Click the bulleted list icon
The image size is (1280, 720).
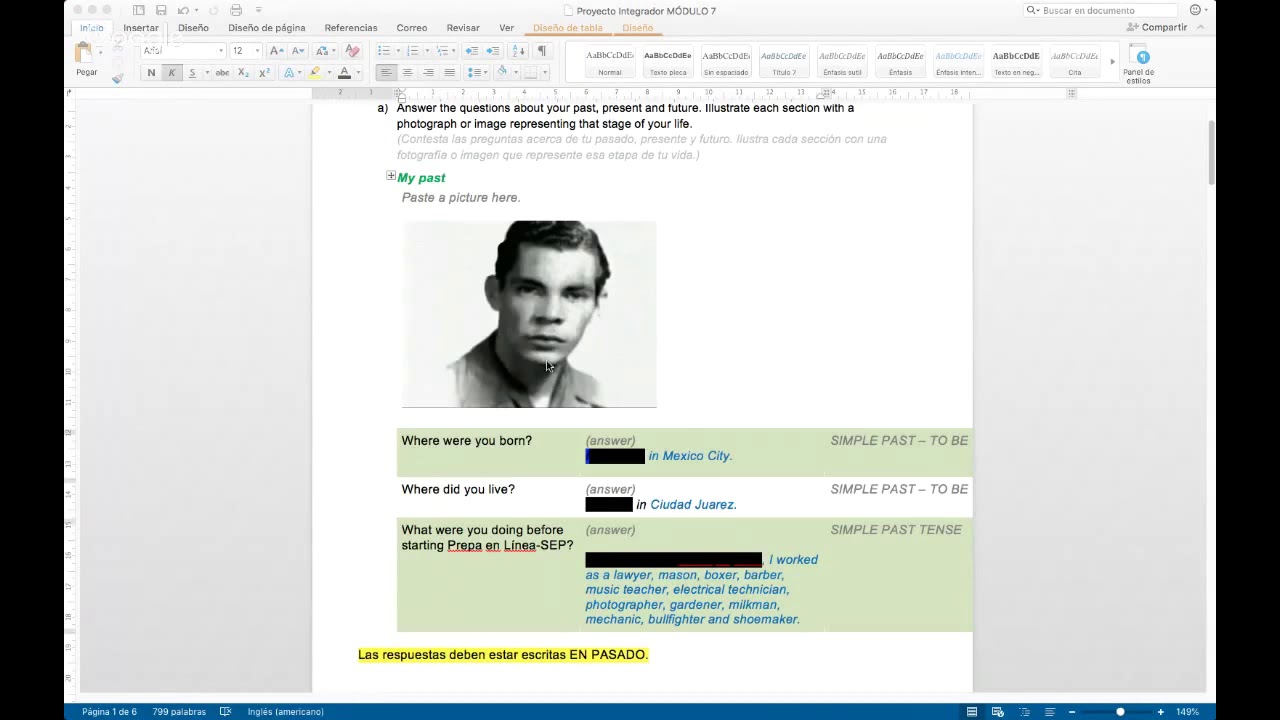click(383, 50)
